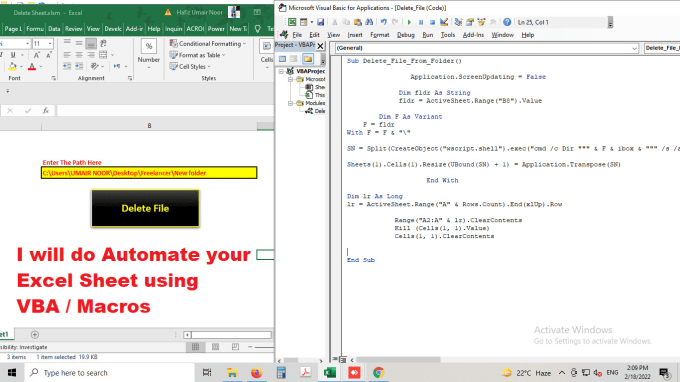
Task: Open Format as Table dropdown in Excel
Action: (x=198, y=55)
